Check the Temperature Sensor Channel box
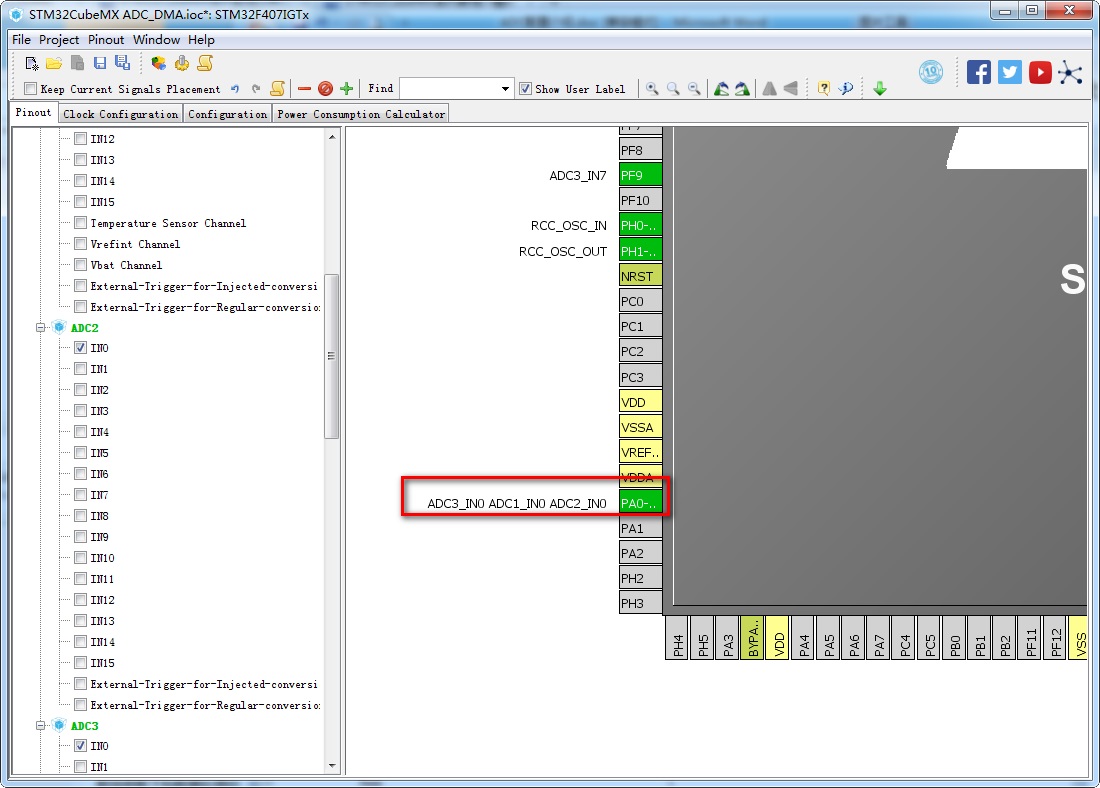Viewport: 1100px width, 788px height. [80, 222]
